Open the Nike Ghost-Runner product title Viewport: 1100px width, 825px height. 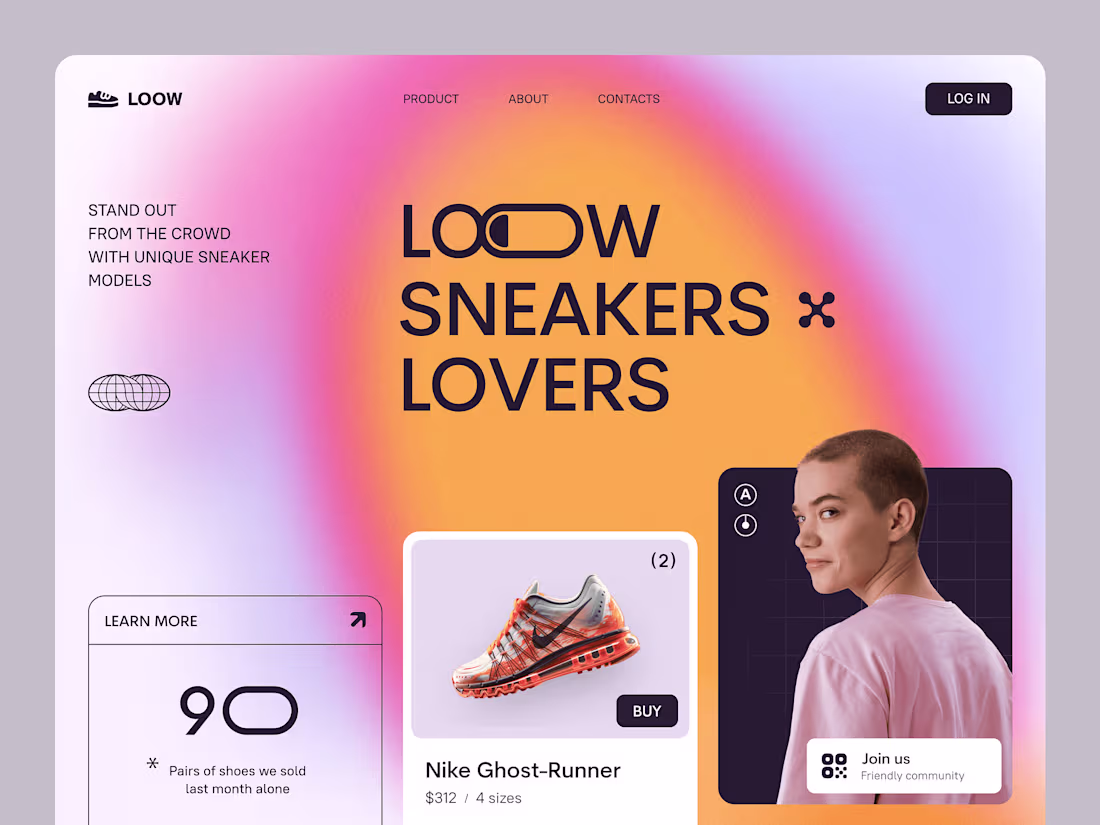pyautogui.click(x=523, y=770)
